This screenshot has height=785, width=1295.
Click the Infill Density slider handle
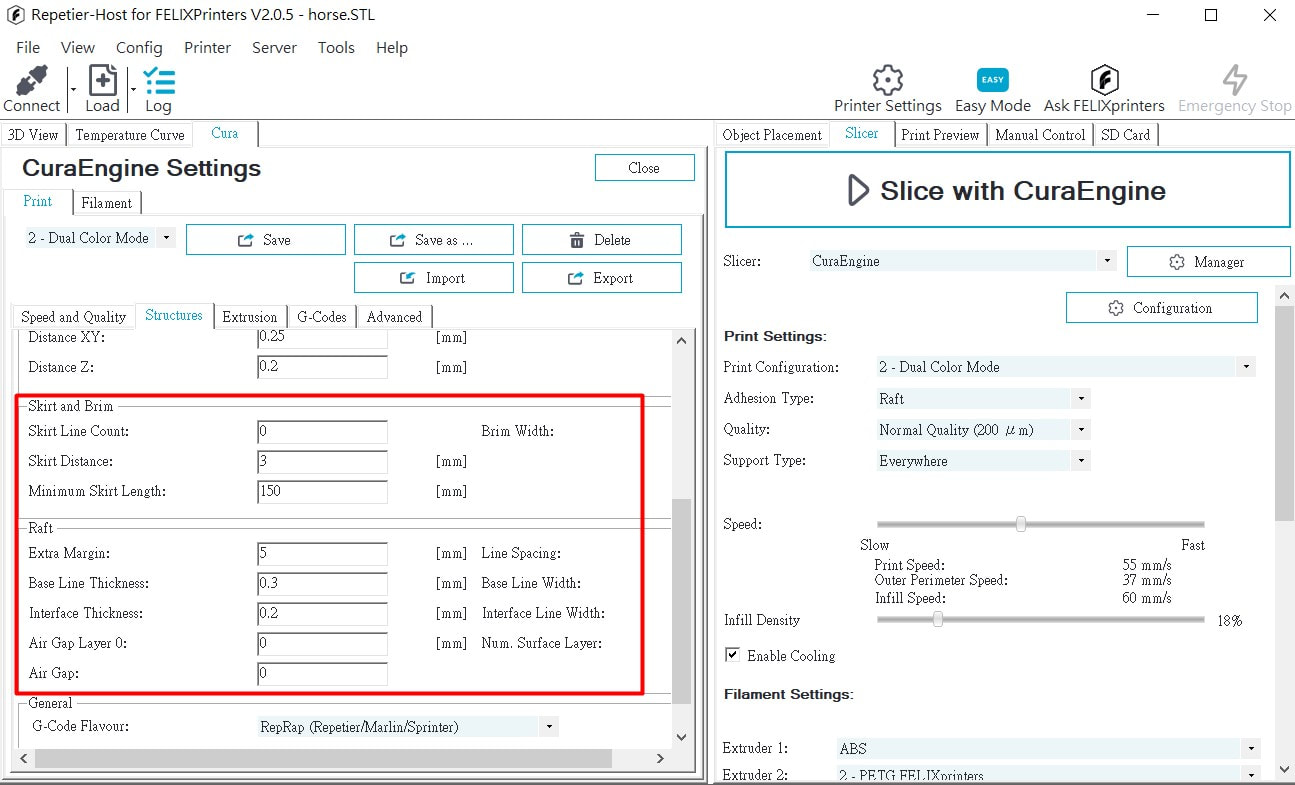point(937,620)
